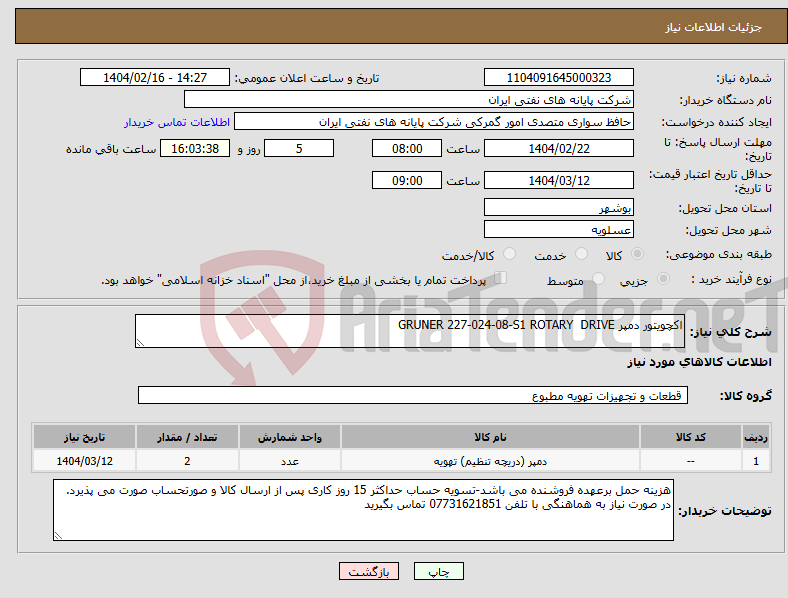Click the resize handle of description textarea
The width and height of the screenshot is (788, 598).
tap(140, 343)
